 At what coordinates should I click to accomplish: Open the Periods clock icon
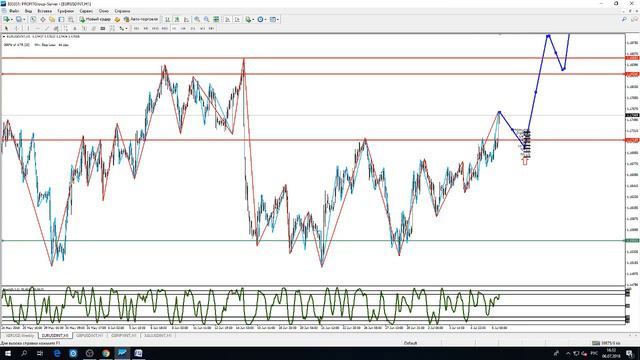260,19
